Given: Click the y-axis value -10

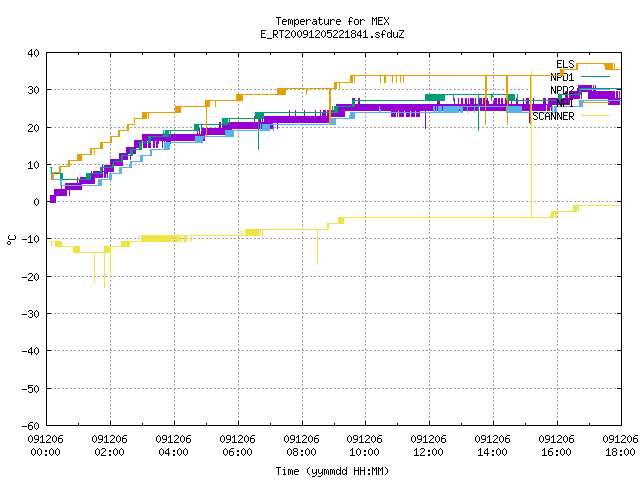Looking at the screenshot, I should pyautogui.click(x=31, y=239).
